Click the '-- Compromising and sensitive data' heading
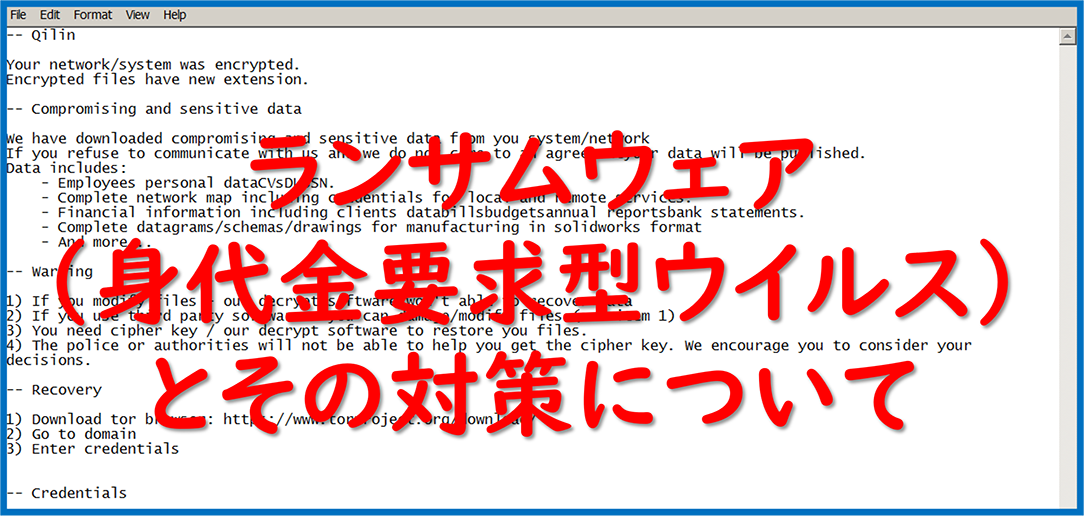This screenshot has width=1084, height=518. [x=154, y=109]
